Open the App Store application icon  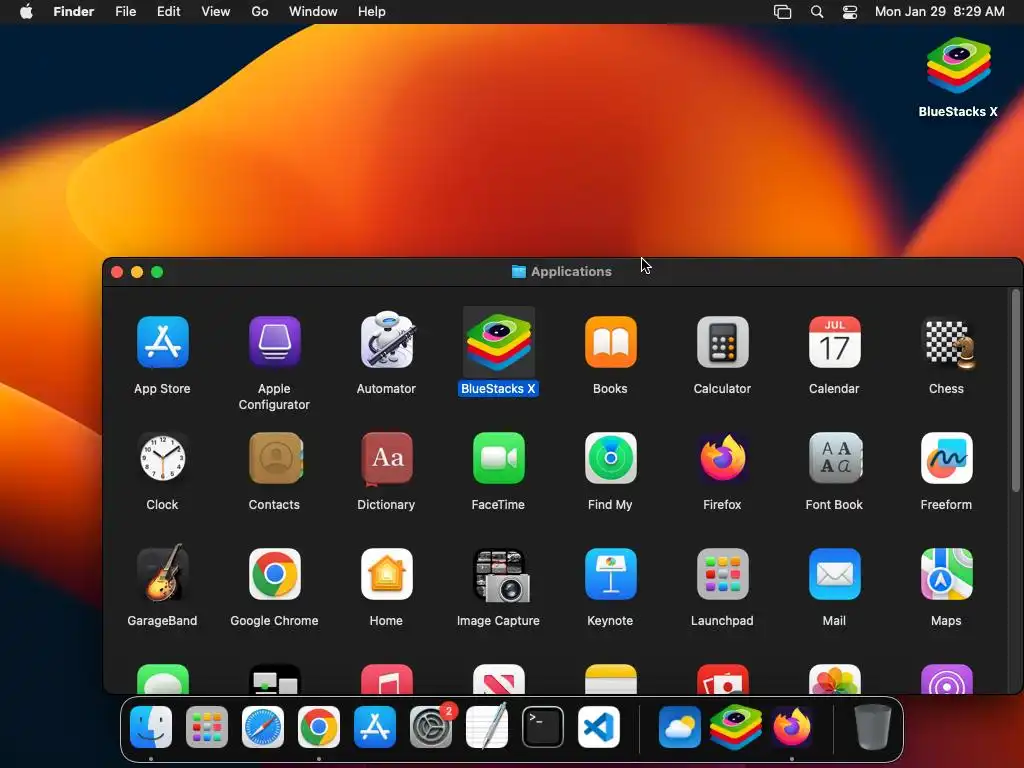click(x=163, y=342)
